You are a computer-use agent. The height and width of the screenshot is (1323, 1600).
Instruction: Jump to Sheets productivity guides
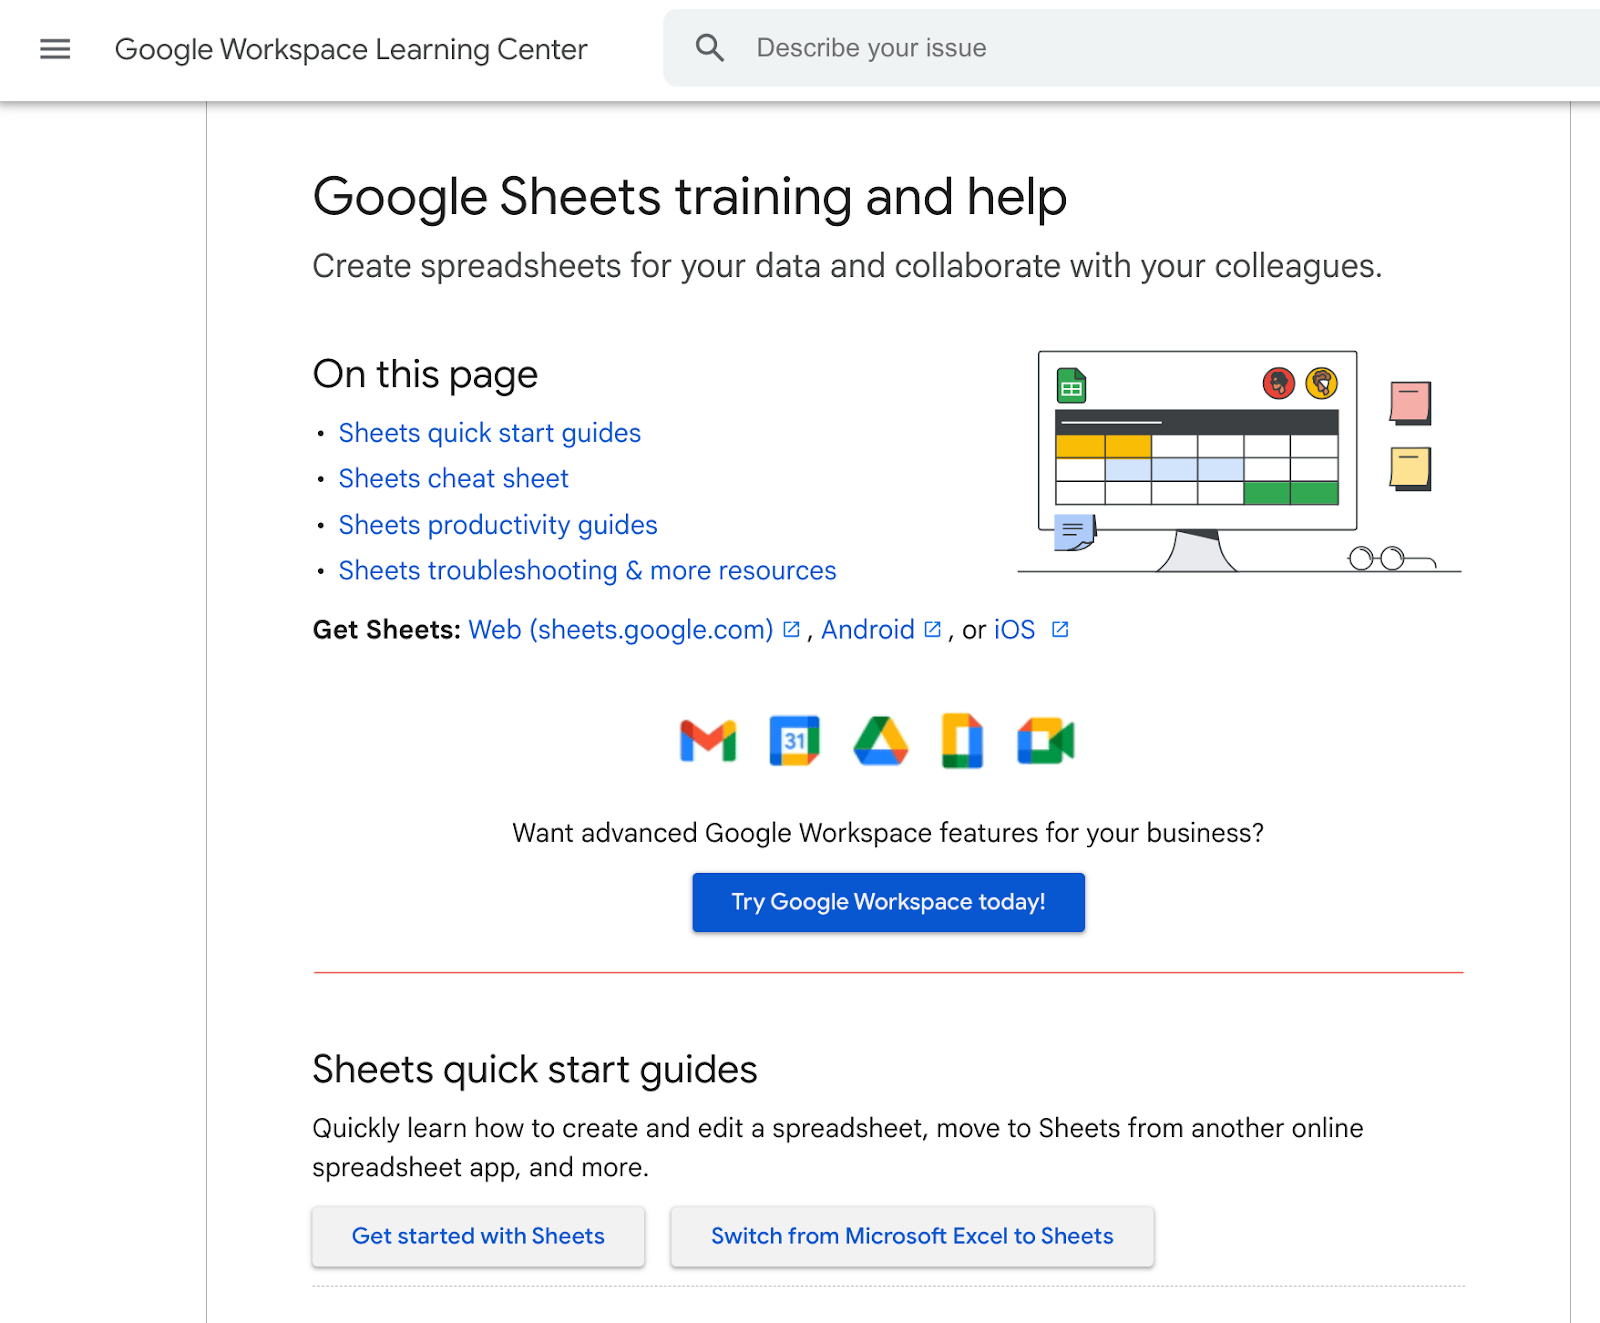click(498, 525)
